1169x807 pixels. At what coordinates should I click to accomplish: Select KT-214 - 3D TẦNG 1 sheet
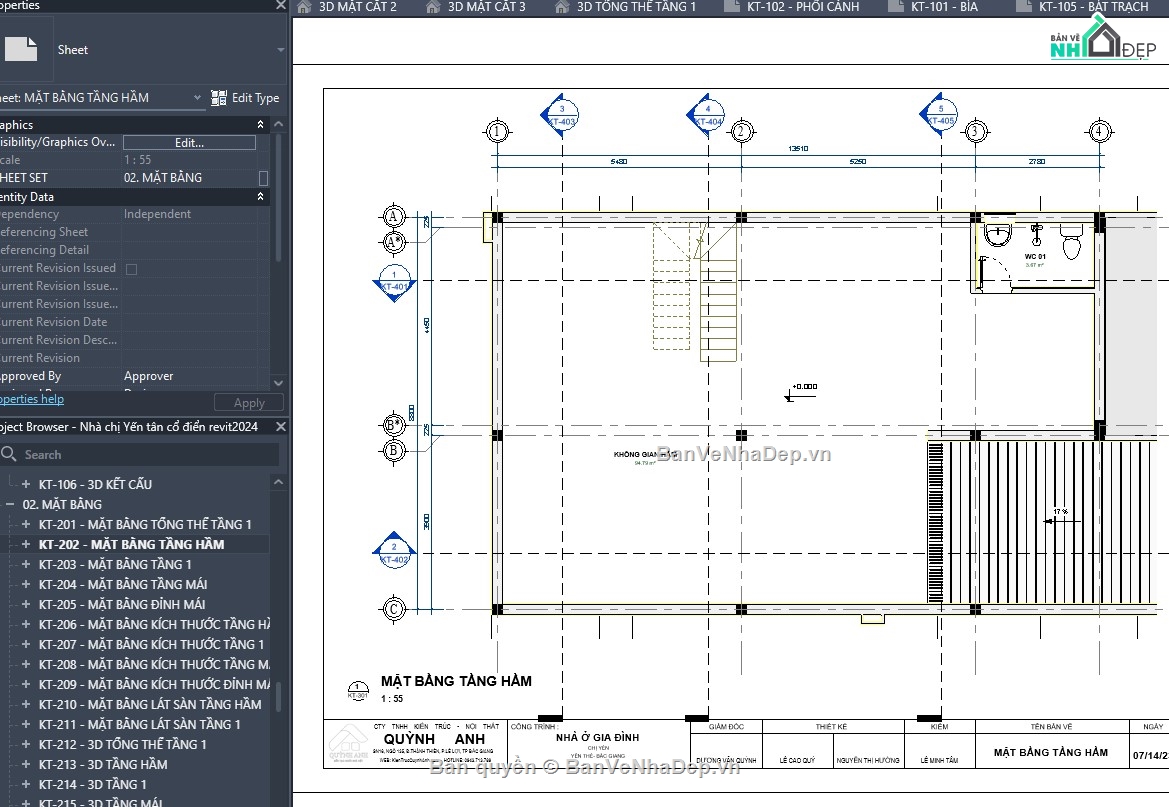tap(92, 785)
